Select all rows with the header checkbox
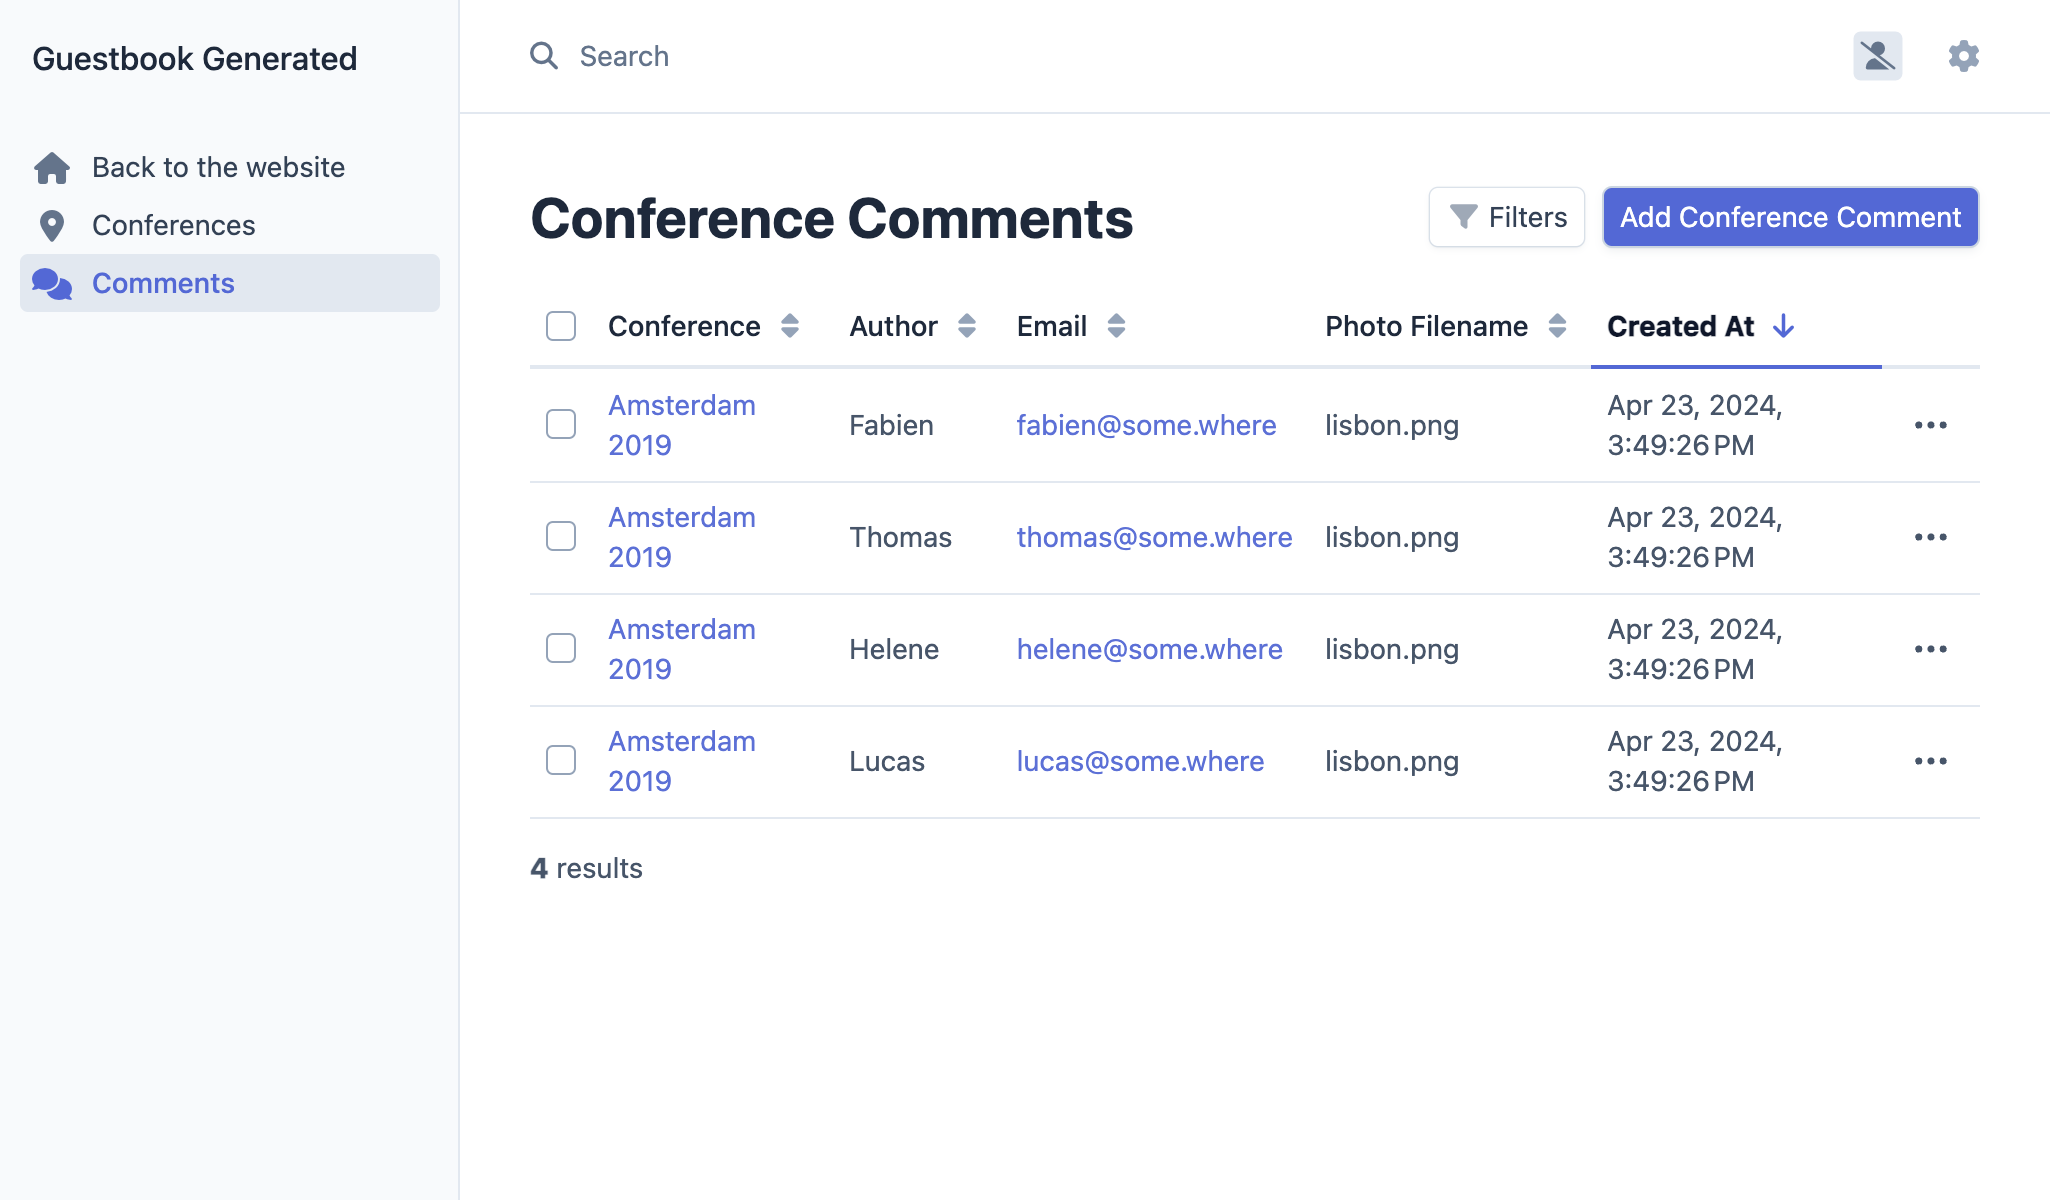Screen dimensions: 2050x1200 [x=561, y=326]
